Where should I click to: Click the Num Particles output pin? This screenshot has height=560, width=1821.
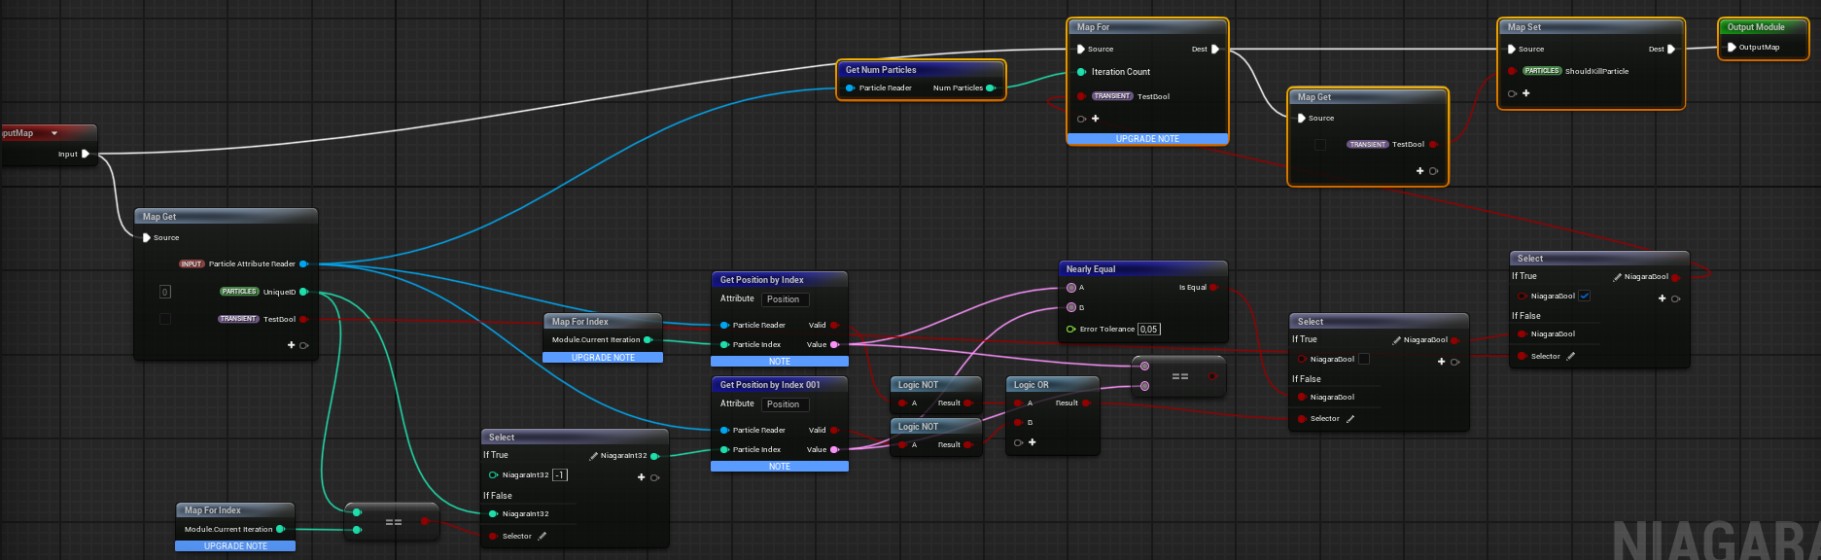990,88
